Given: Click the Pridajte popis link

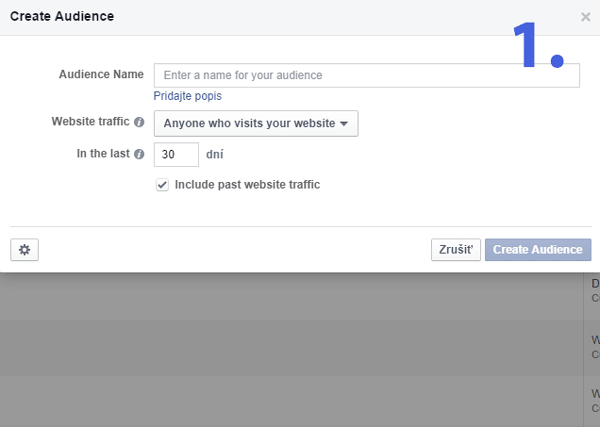Looking at the screenshot, I should (x=187, y=96).
